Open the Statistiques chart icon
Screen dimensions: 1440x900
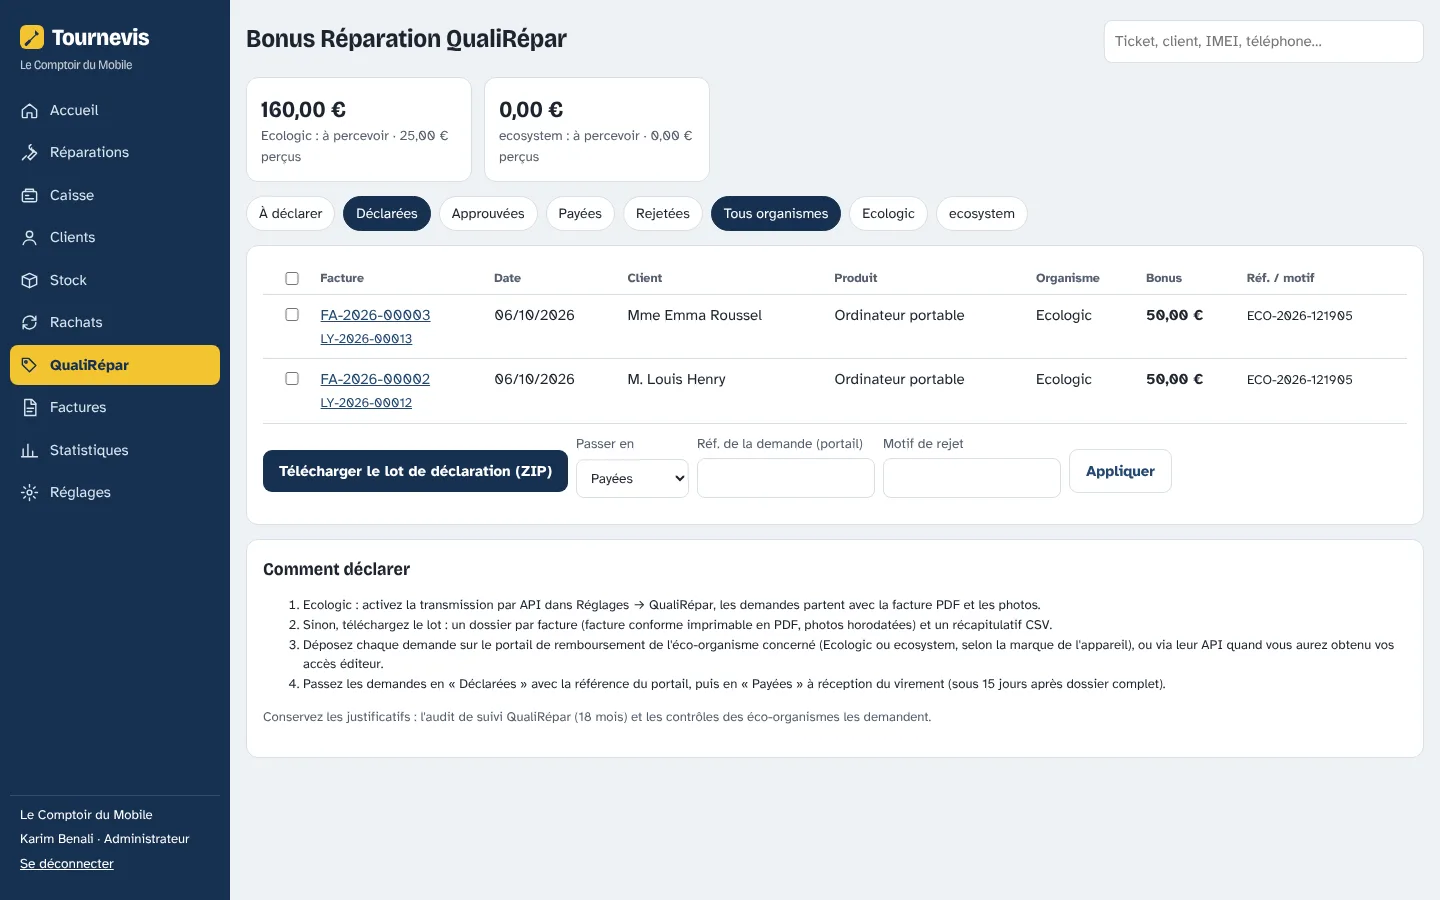[x=30, y=451]
